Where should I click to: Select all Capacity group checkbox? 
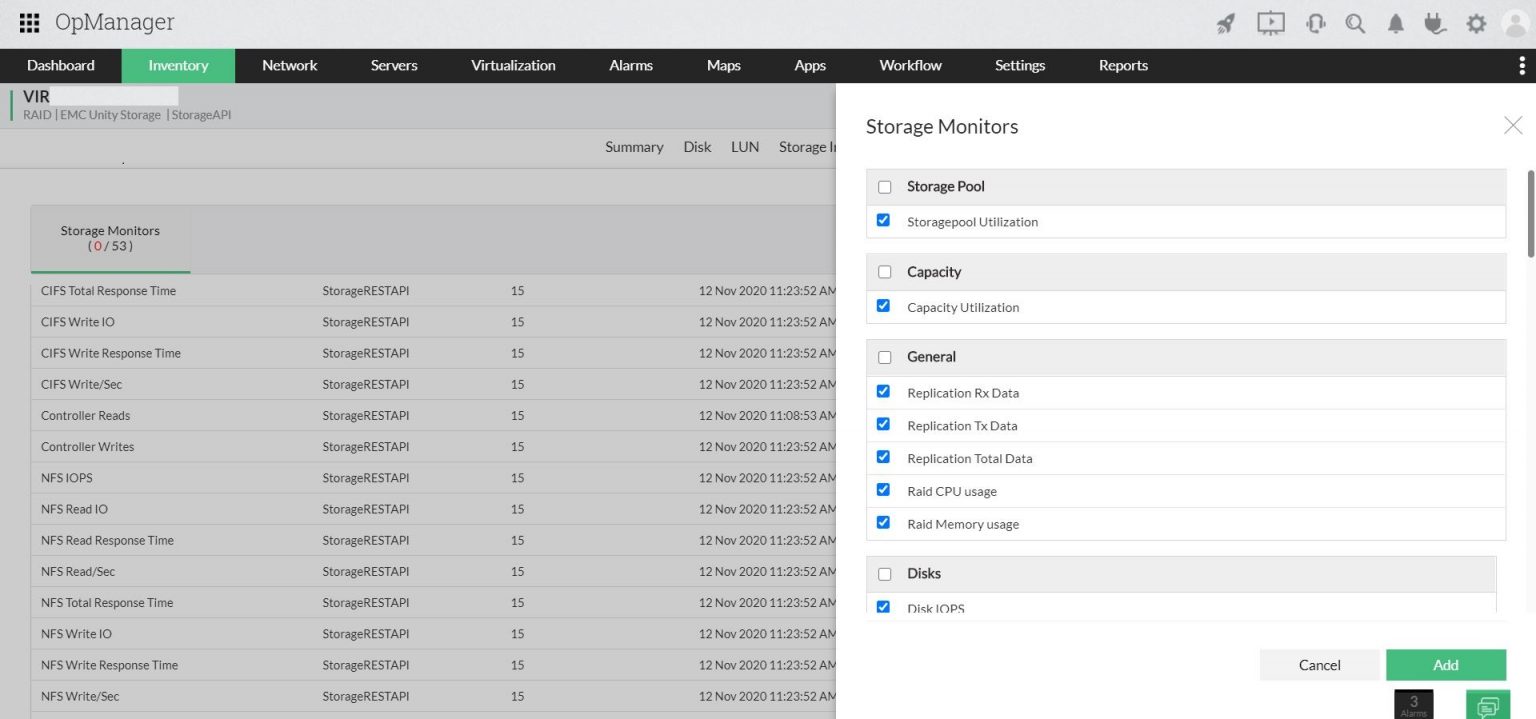tap(884, 272)
